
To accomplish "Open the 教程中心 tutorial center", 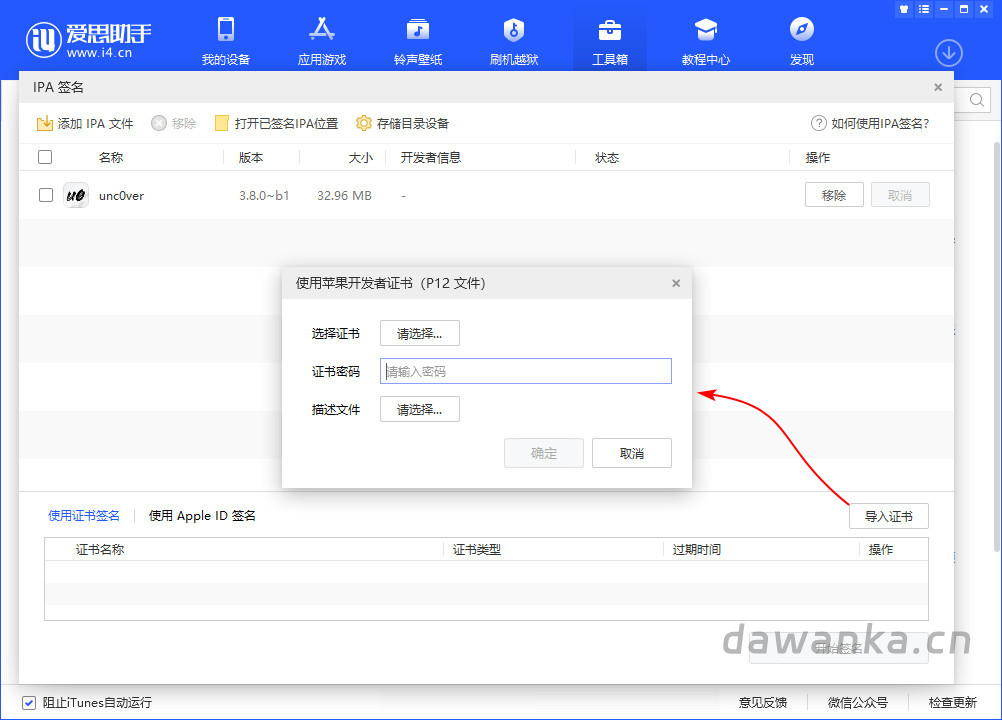I will 705,42.
